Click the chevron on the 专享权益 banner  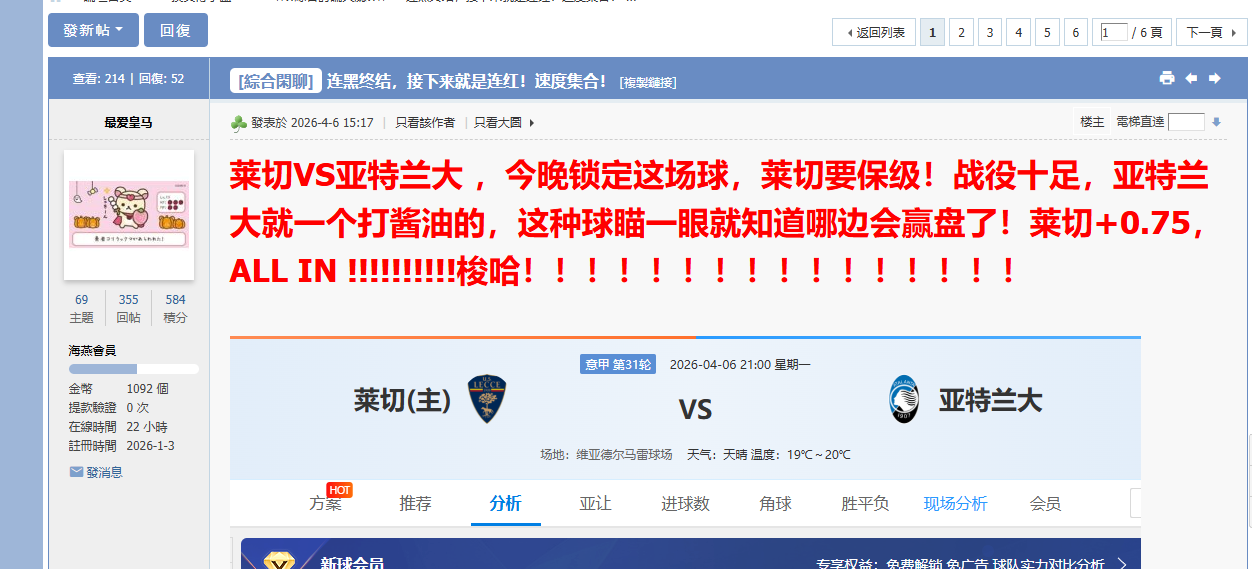click(x=1122, y=564)
